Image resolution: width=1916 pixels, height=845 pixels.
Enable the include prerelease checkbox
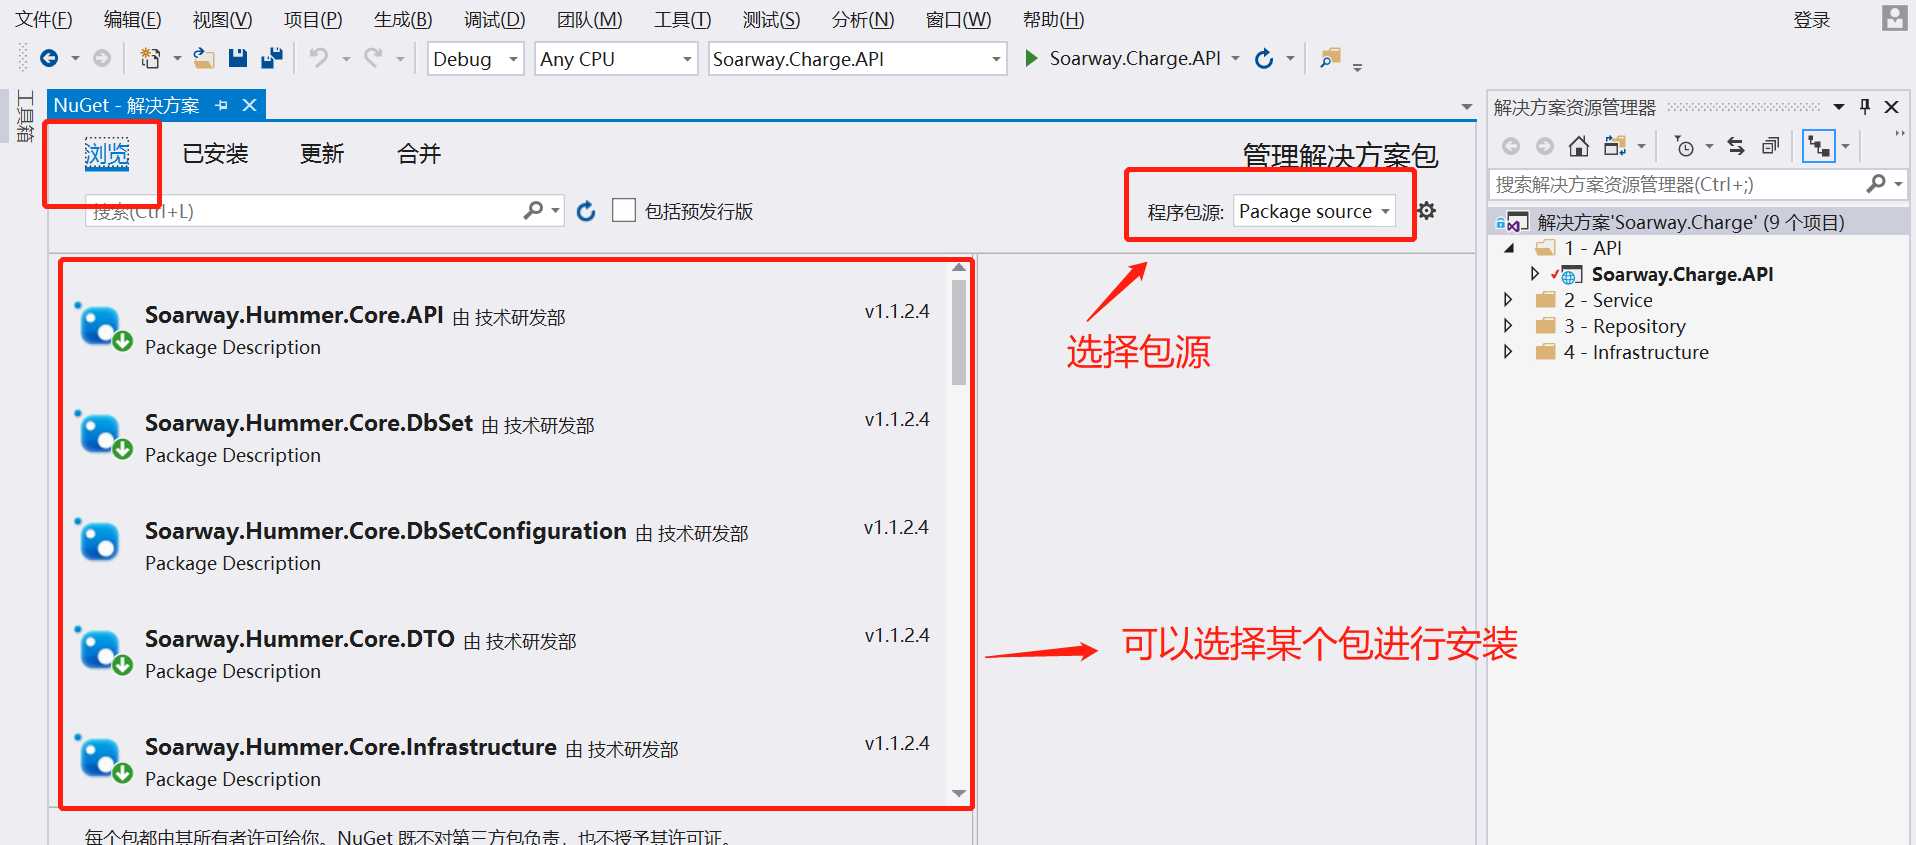click(624, 210)
